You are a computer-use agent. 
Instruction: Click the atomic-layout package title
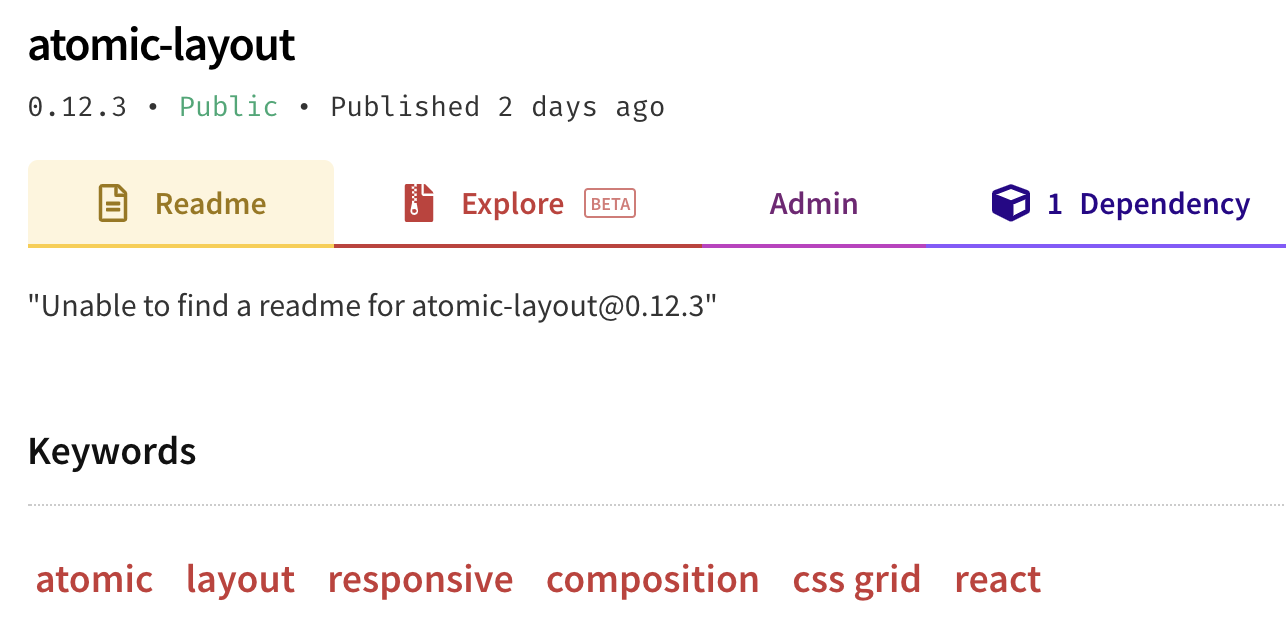(x=161, y=44)
